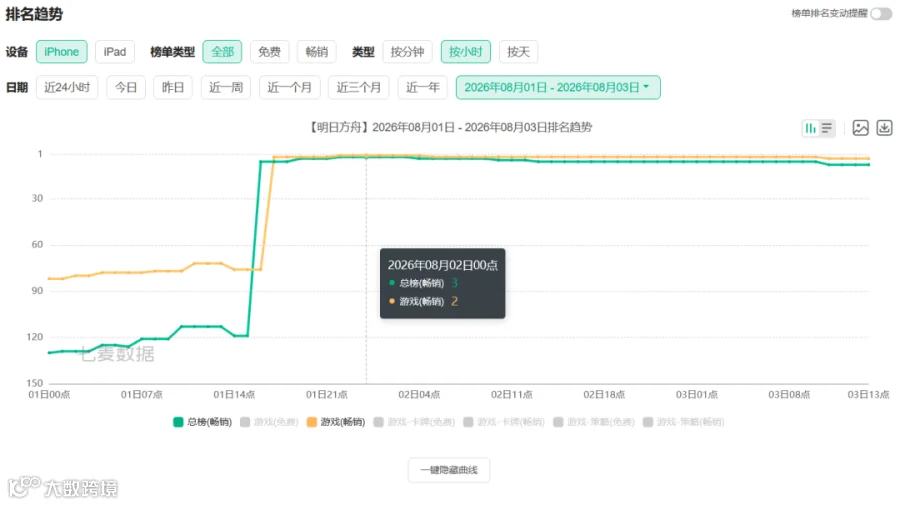Choose the 畅销 chart type
The image size is (900, 505).
coord(316,52)
